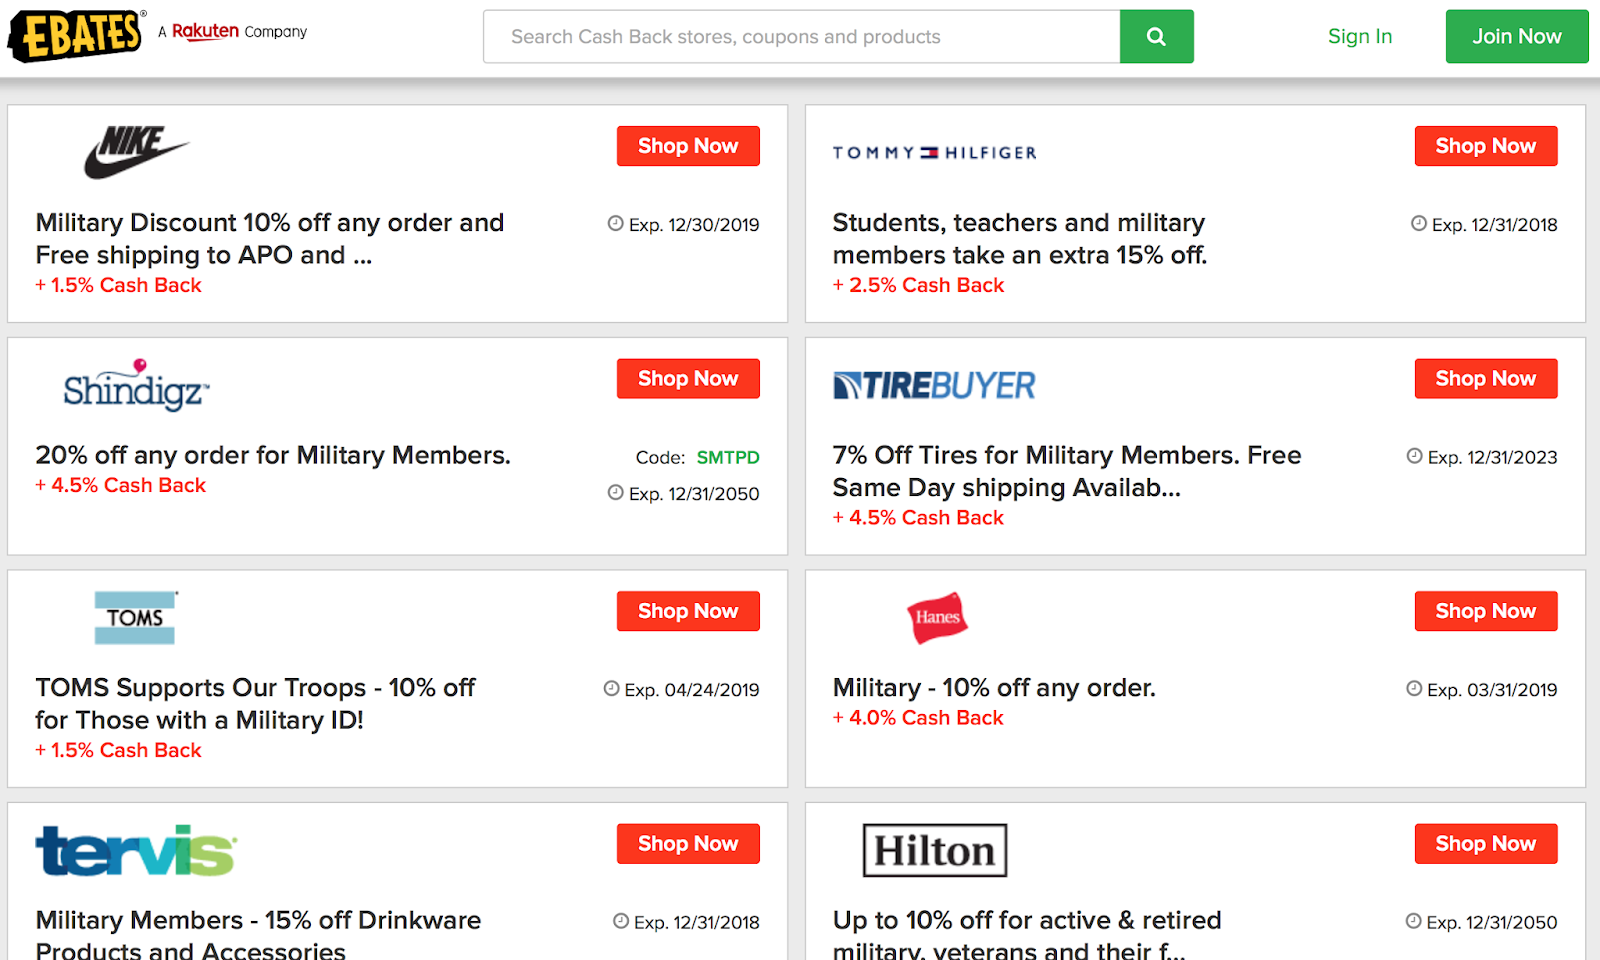
Task: Click the Tommy Hilfiger brand logo
Action: (x=933, y=152)
